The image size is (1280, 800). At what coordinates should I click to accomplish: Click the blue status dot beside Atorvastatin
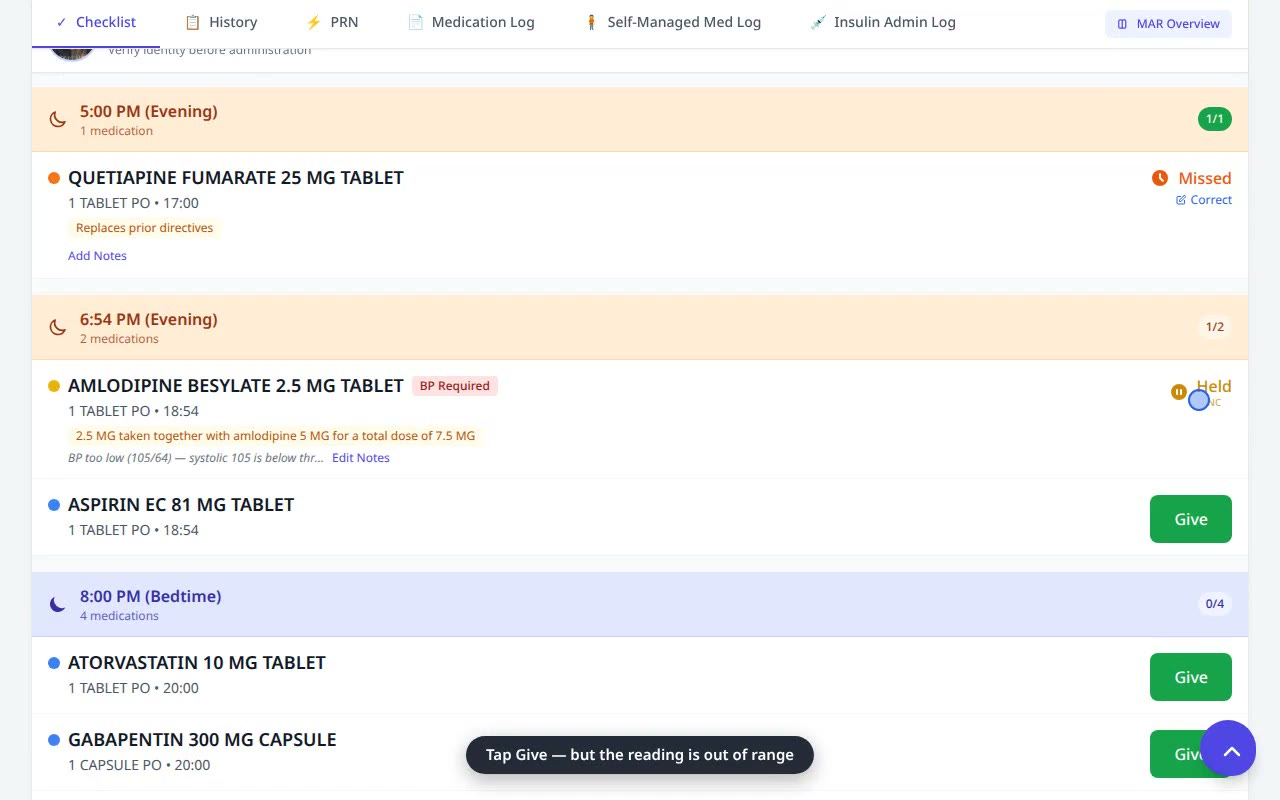point(54,663)
